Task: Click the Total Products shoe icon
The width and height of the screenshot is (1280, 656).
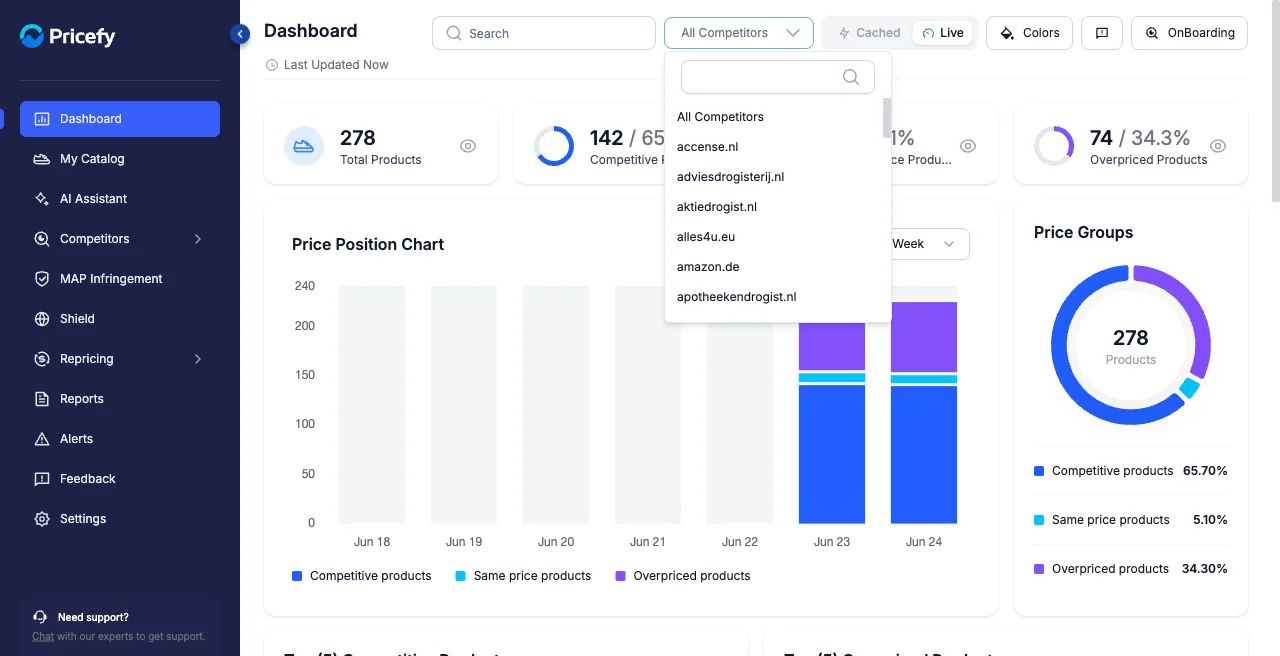Action: click(304, 146)
